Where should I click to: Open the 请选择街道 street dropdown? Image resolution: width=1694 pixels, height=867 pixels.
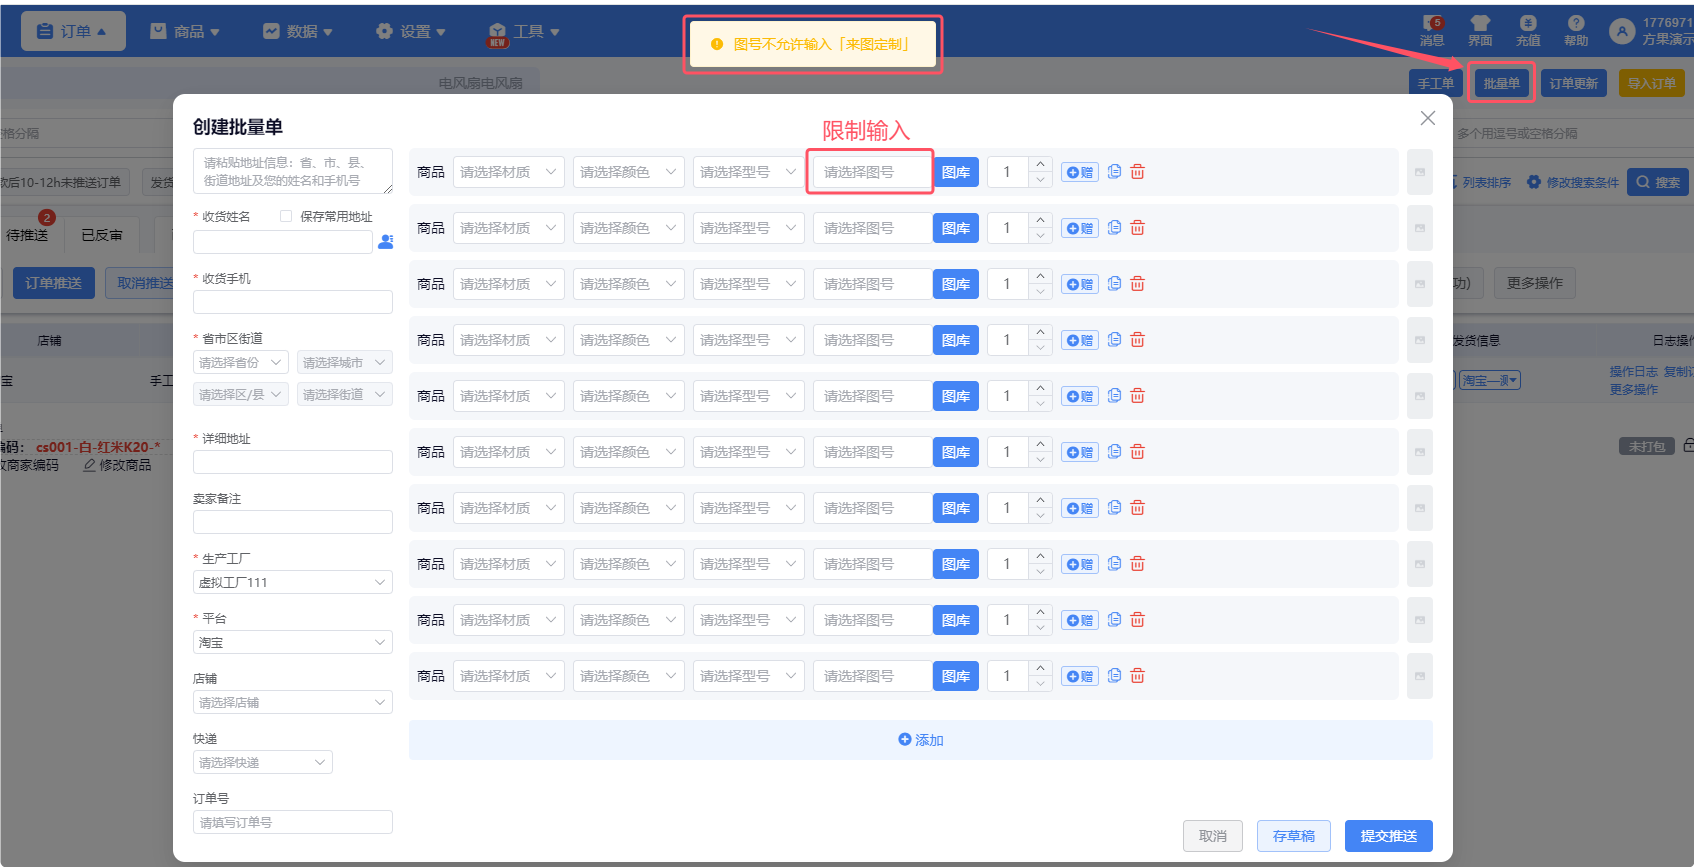(345, 394)
